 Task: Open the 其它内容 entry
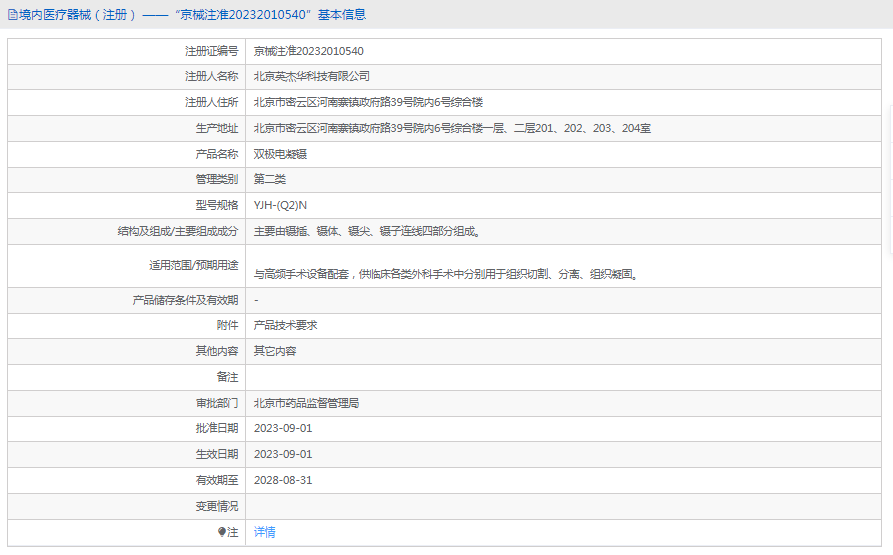pos(275,351)
